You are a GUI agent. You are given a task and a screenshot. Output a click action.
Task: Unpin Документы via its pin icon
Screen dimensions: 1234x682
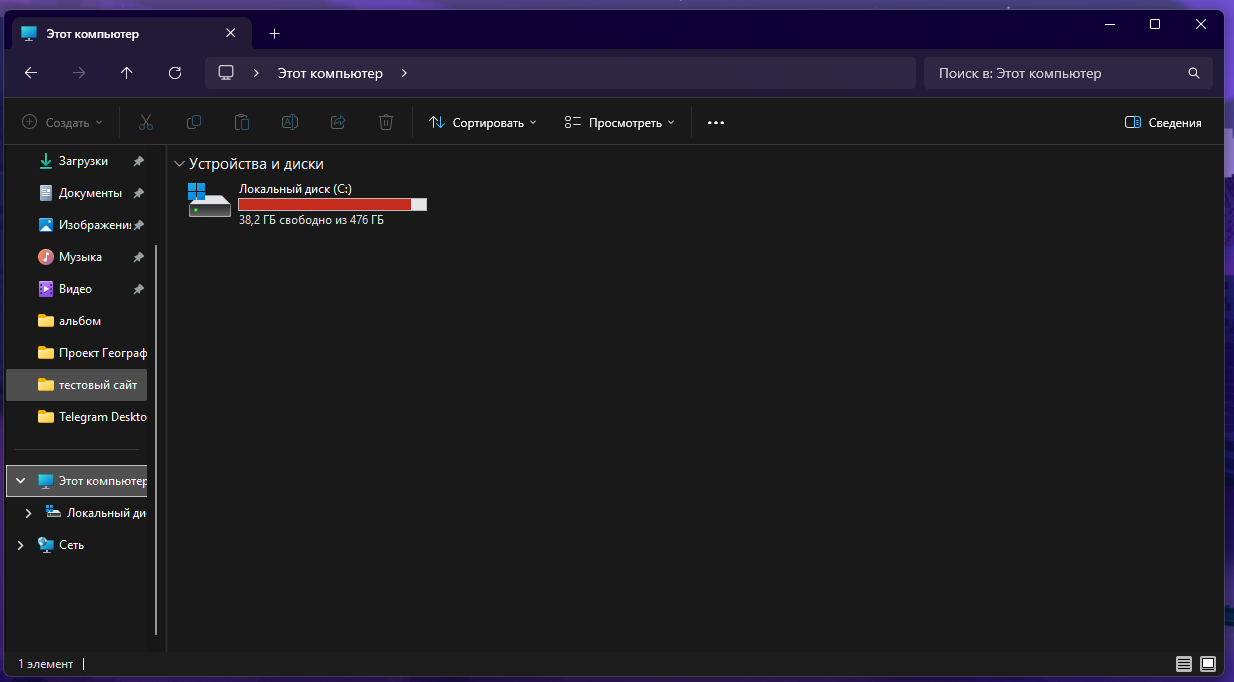139,193
